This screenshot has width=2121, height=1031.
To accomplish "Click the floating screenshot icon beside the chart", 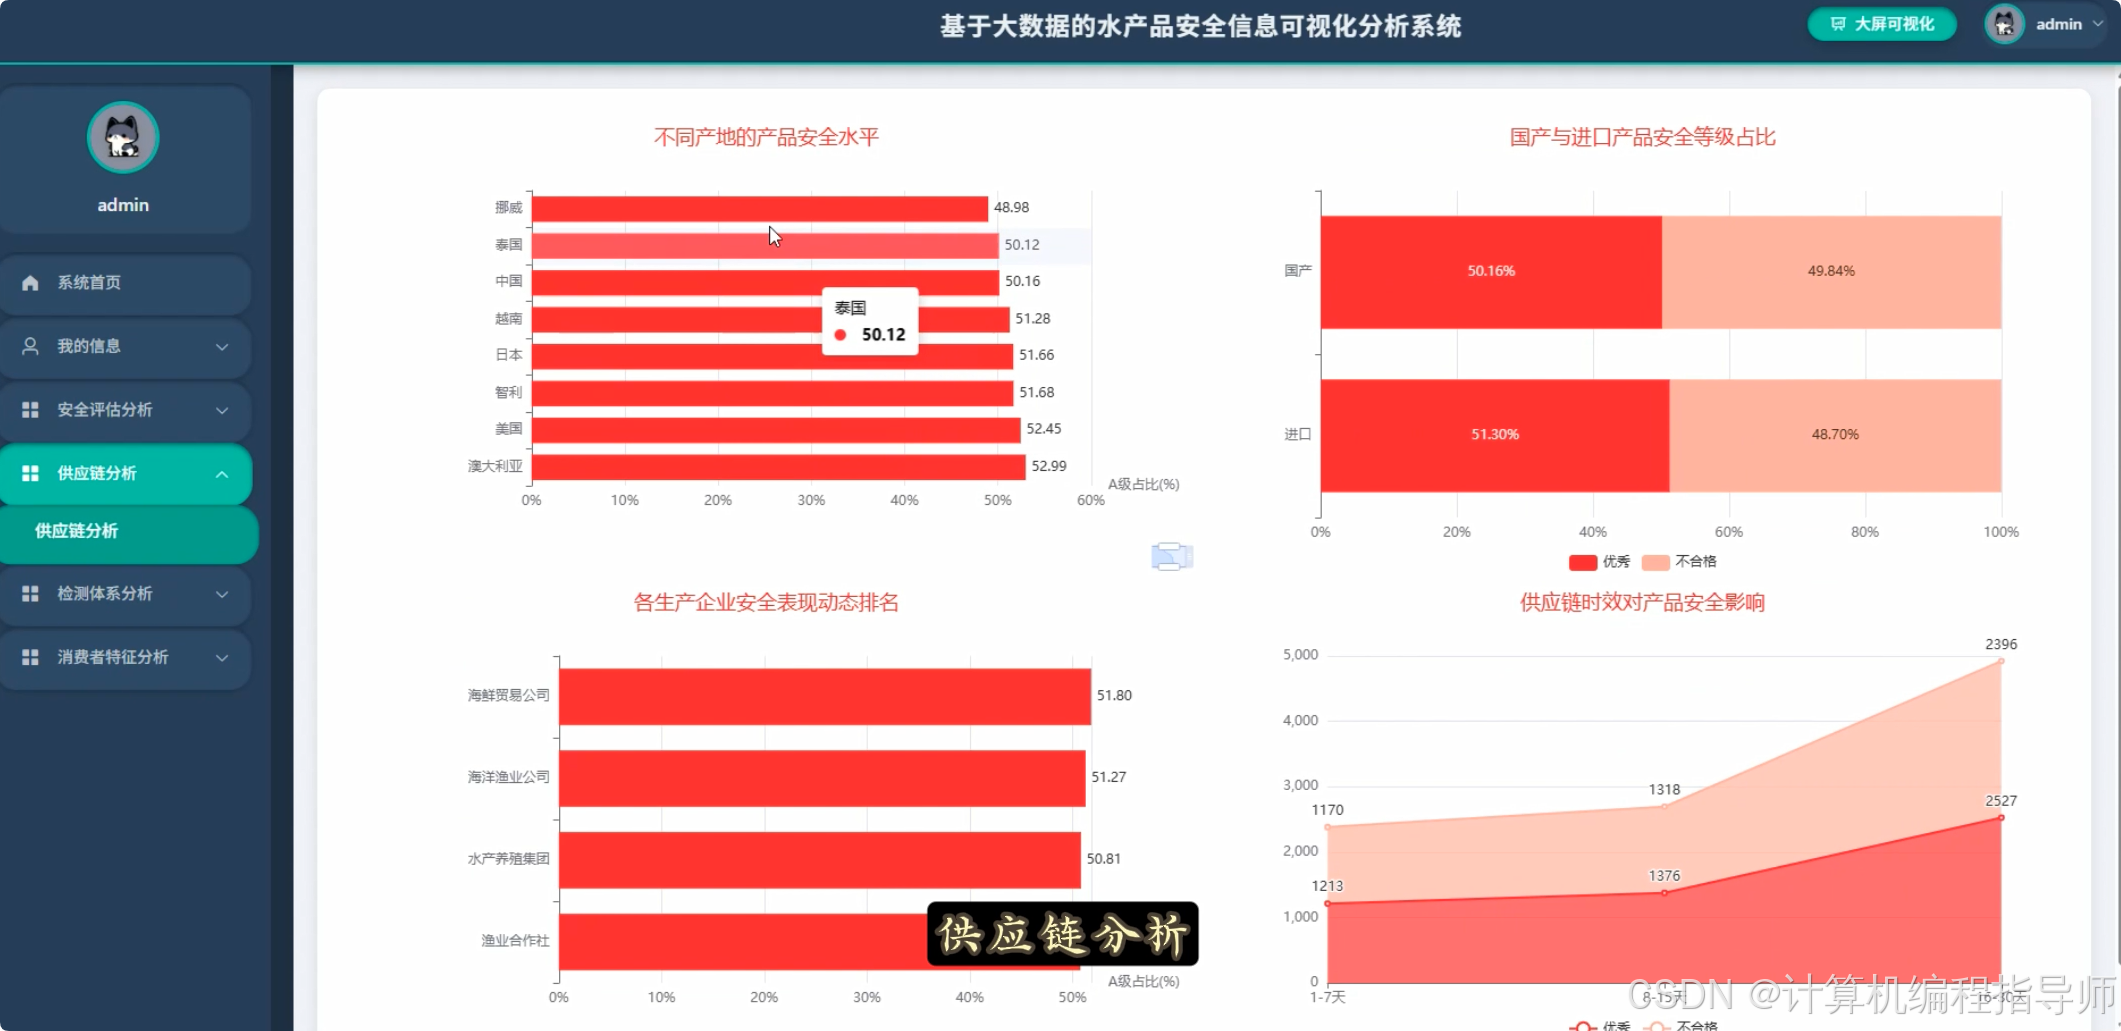I will point(1172,556).
